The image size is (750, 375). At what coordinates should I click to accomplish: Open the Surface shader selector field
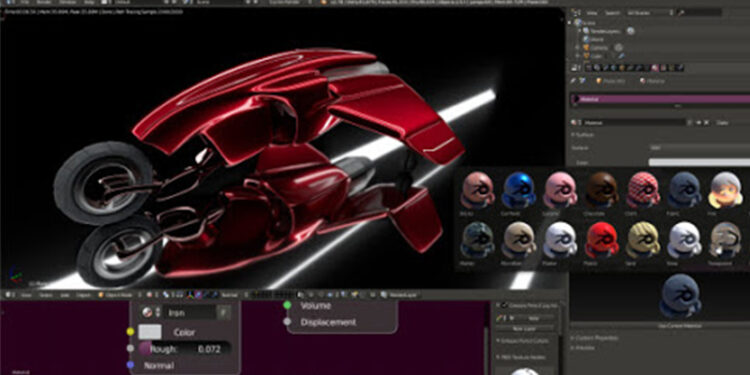pos(699,148)
